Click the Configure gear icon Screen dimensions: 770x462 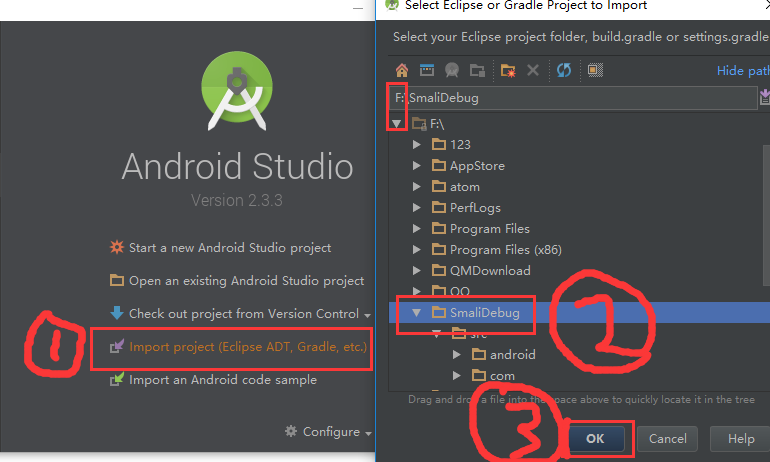pos(291,431)
